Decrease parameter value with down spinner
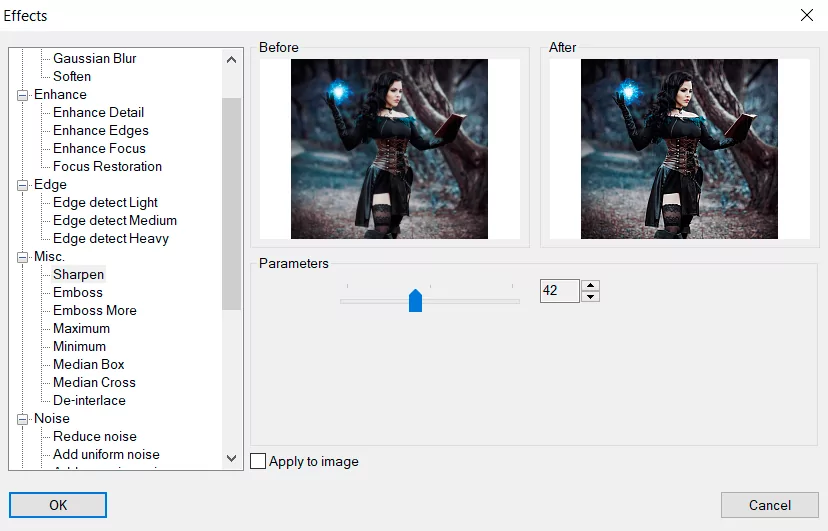The image size is (828, 531). coord(590,297)
